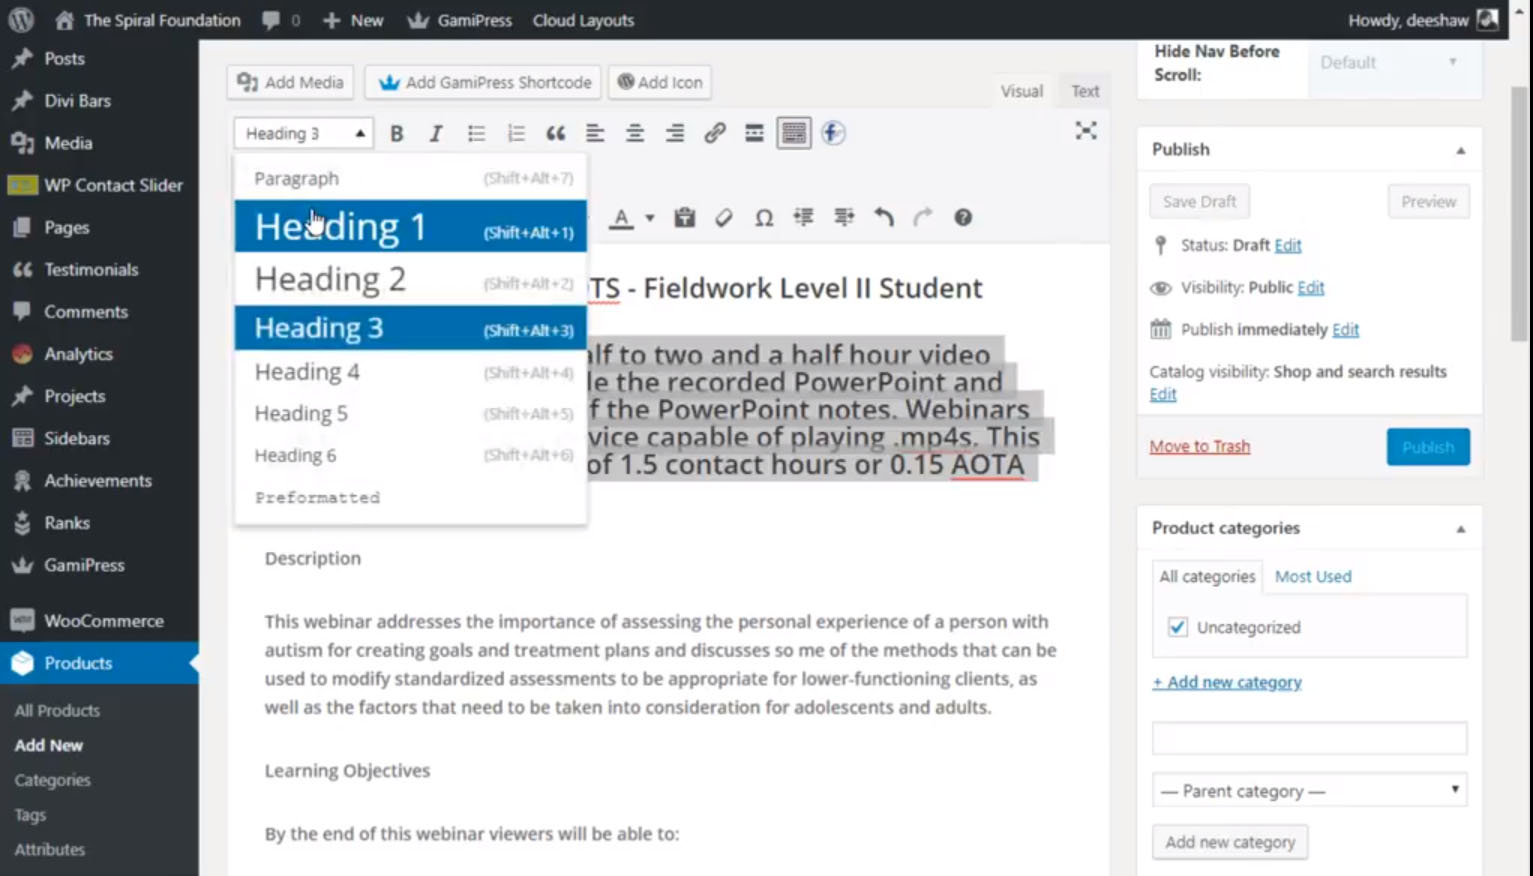Open keyboard shortcuts help icon
This screenshot has width=1533, height=876.
coord(962,217)
